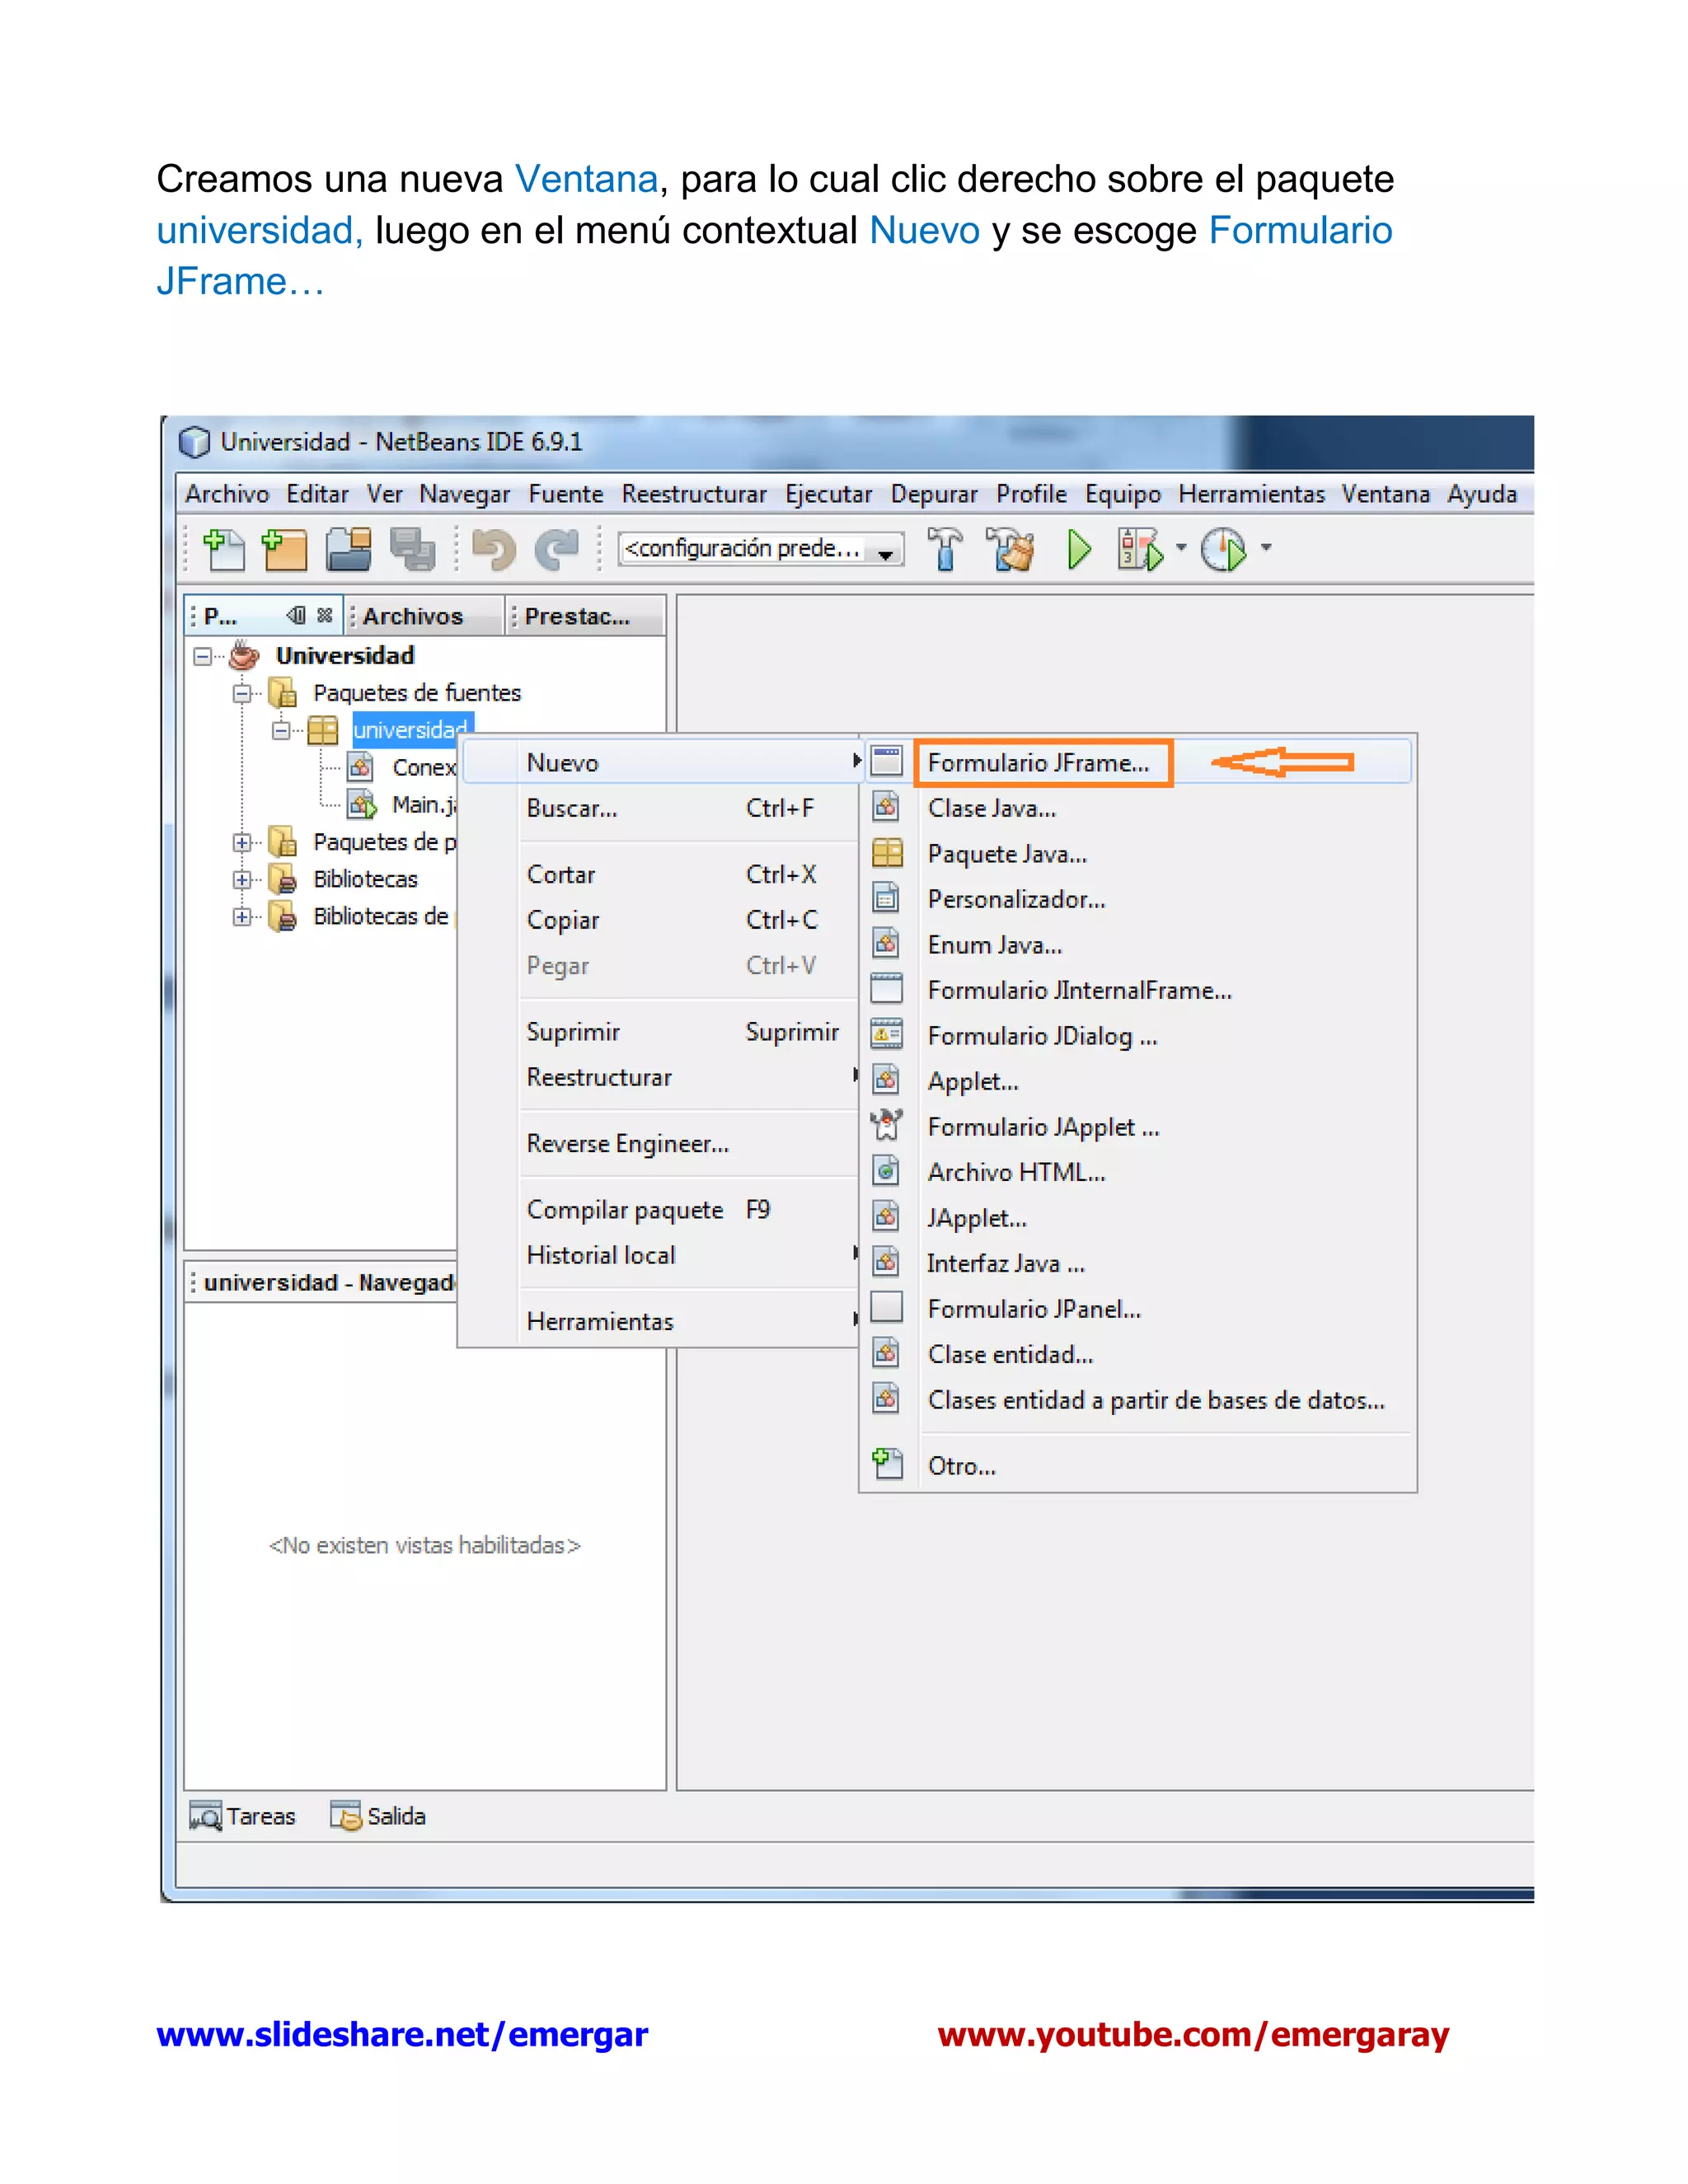
Task: Open the www.slideshare.net/emergar link
Action: [402, 2034]
